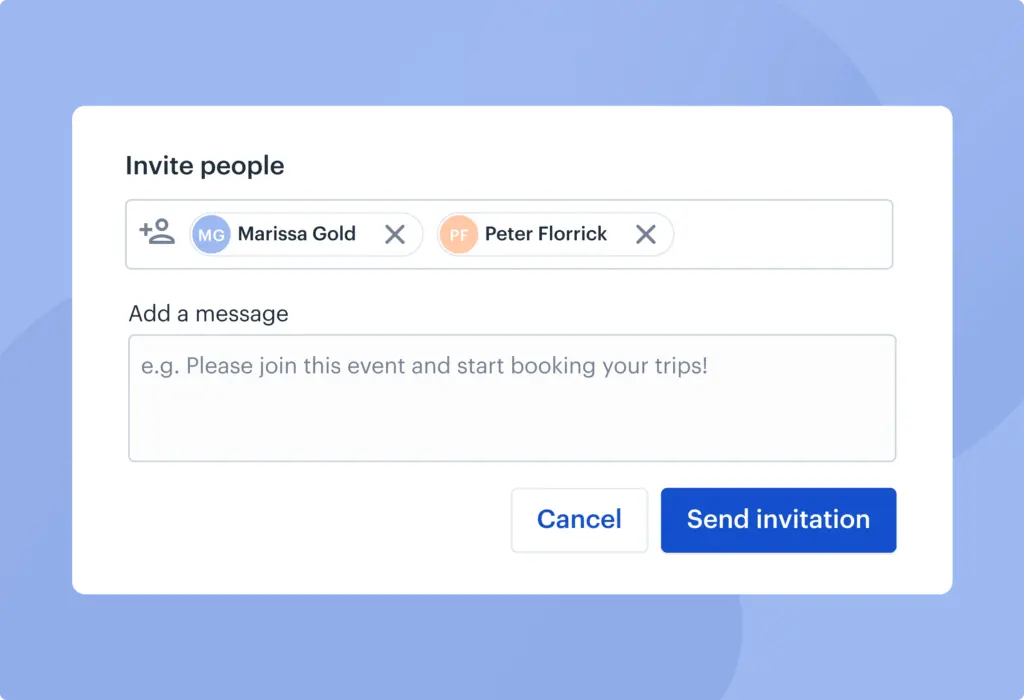Click the word "invitation" on blue button
1024x700 pixels.
coord(813,520)
